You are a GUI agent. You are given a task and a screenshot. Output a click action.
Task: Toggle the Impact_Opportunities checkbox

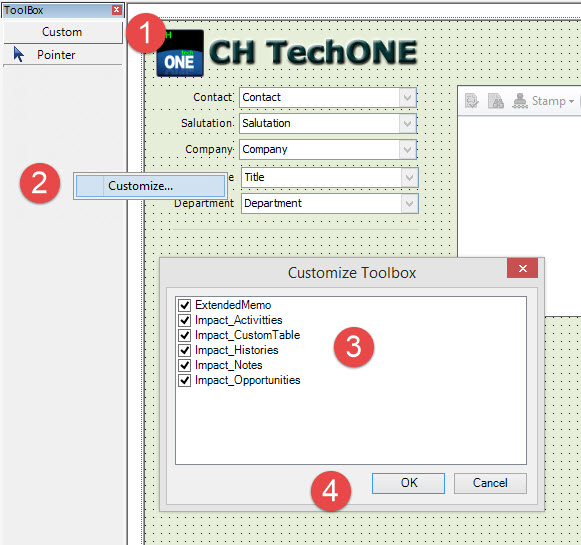(185, 380)
